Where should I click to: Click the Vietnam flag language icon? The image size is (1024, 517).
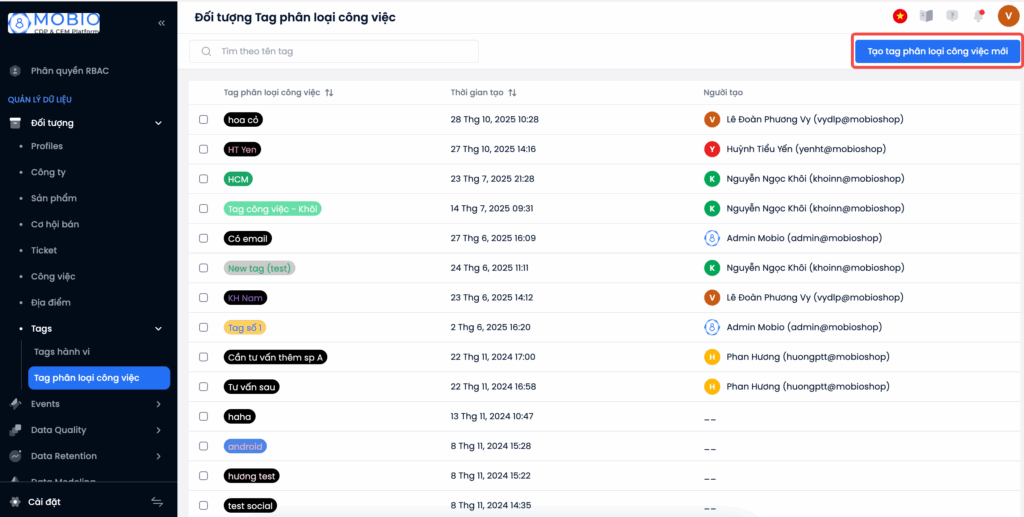900,16
